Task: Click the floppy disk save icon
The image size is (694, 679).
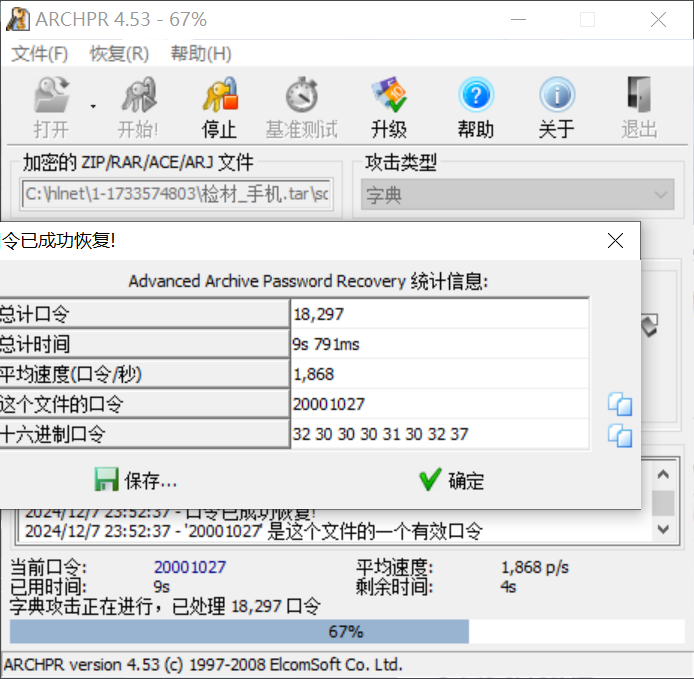Action: (x=106, y=479)
